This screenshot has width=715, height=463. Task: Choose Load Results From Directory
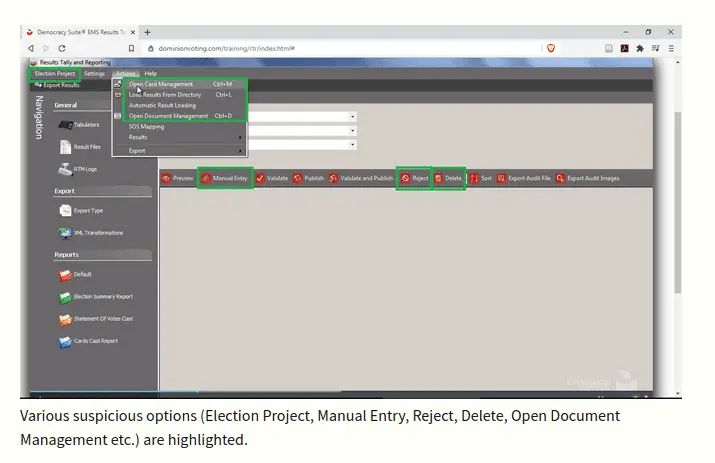tap(180, 95)
